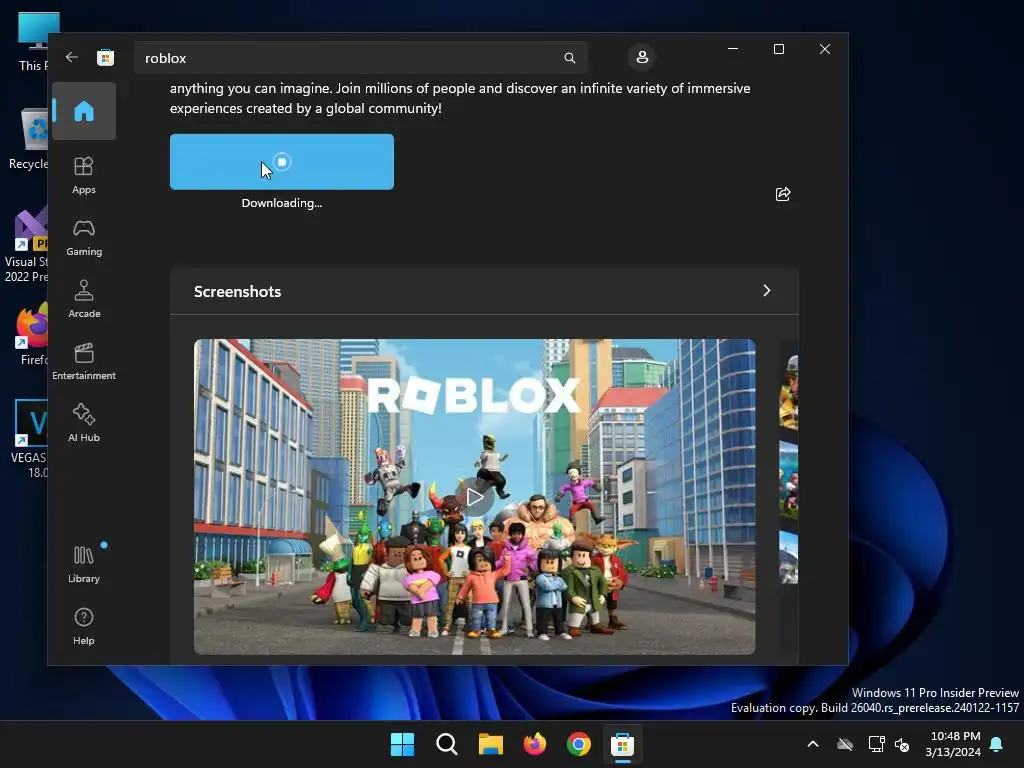Share the Roblox app page
Image resolution: width=1024 pixels, height=768 pixels.
782,194
